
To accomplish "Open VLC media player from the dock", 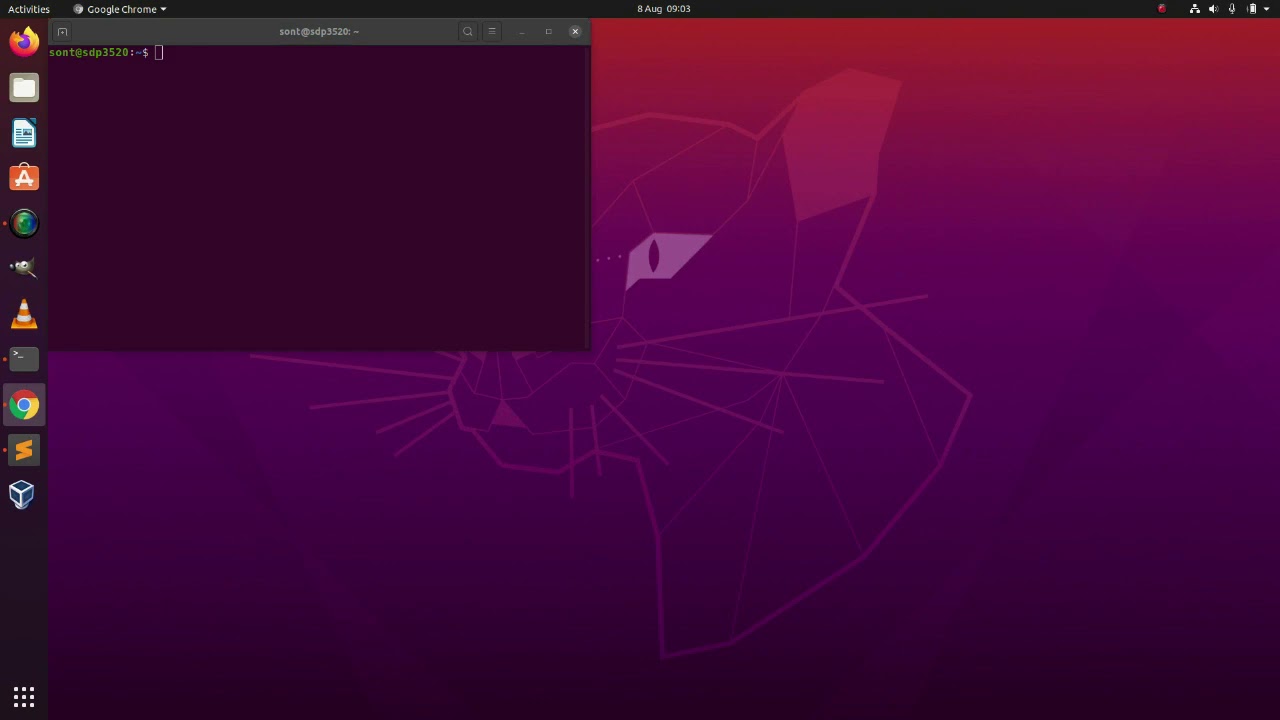I will click(x=24, y=314).
